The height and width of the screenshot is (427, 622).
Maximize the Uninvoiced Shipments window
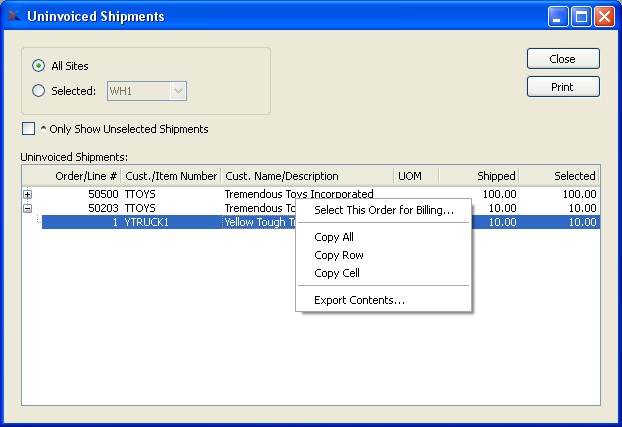(x=583, y=16)
